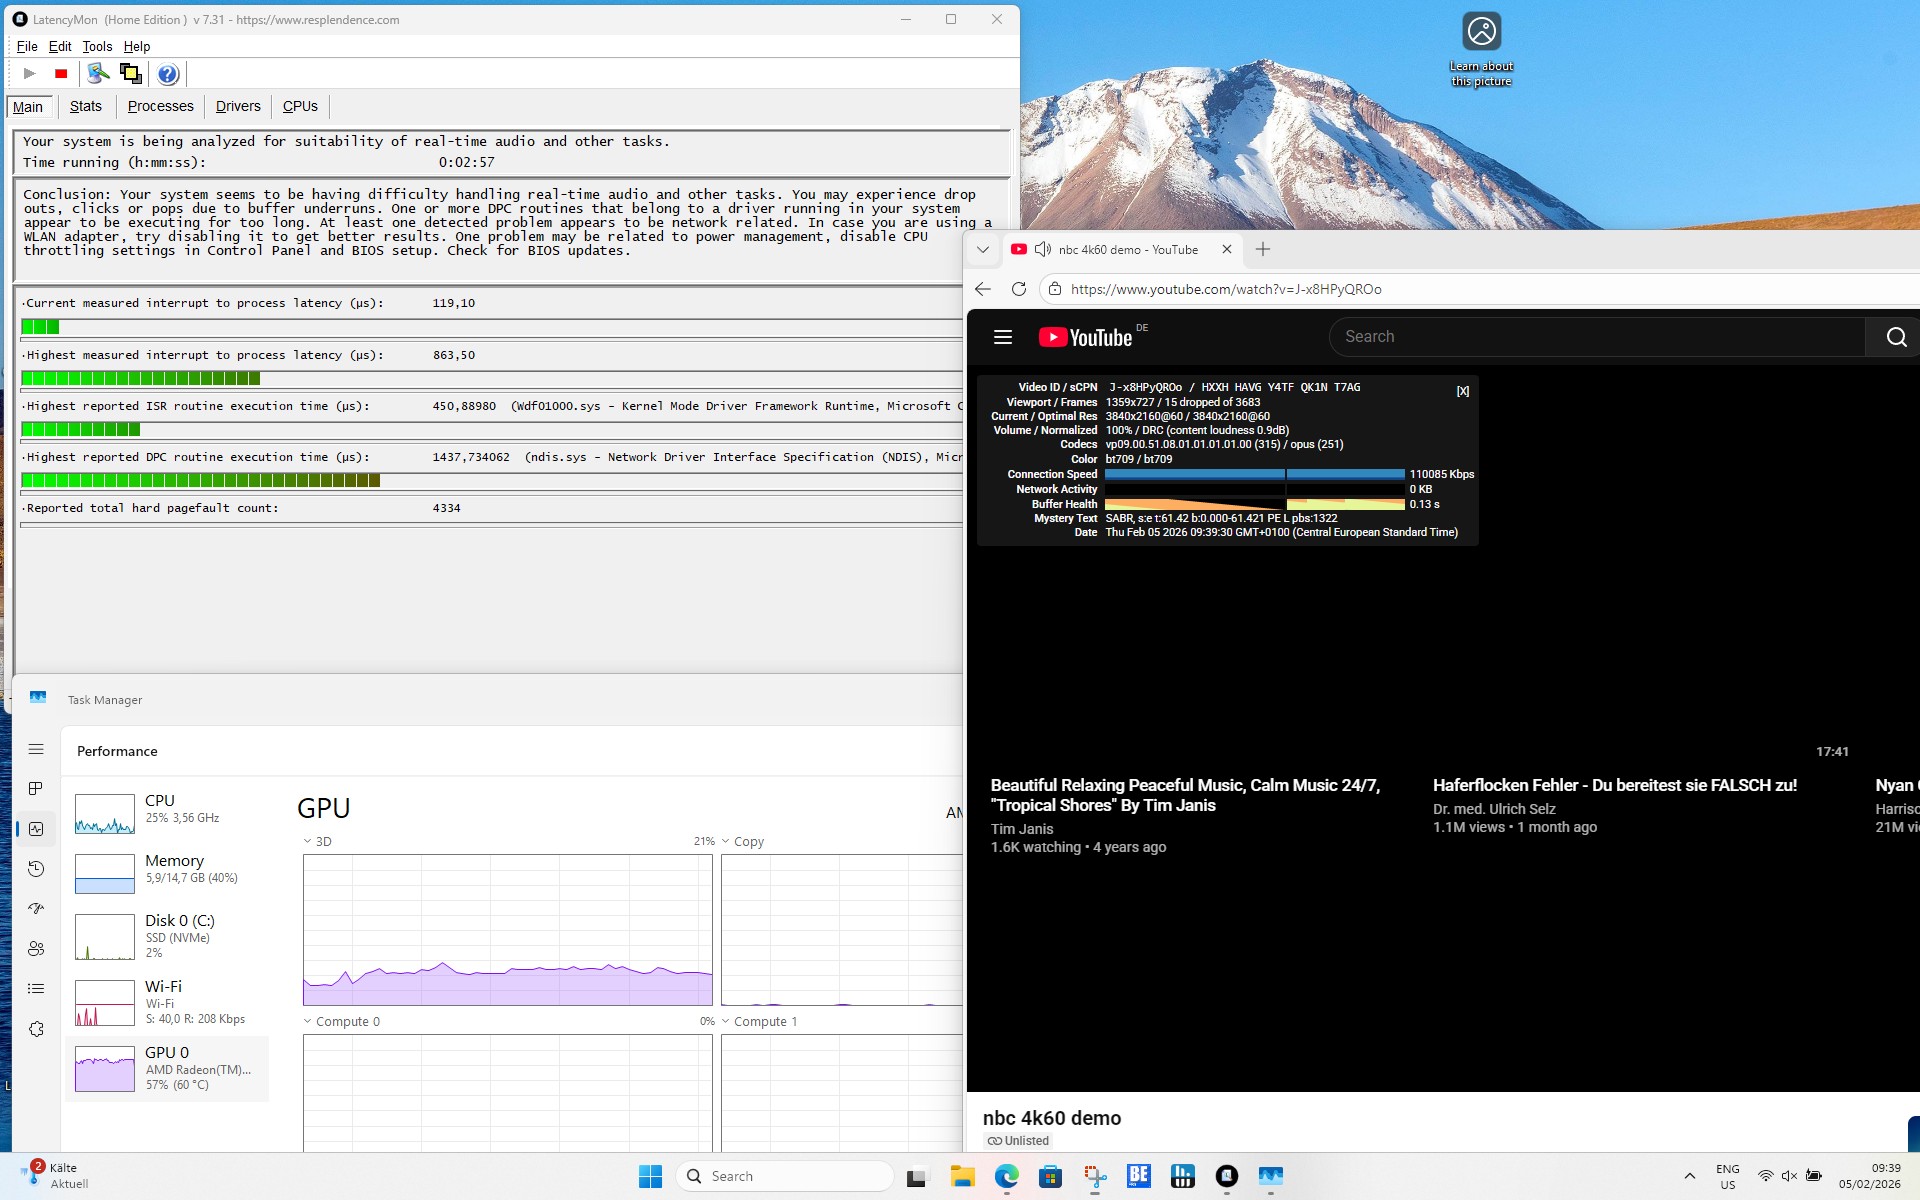The height and width of the screenshot is (1200, 1920).
Task: Toggle the Task Manager hamburger navigation menu
Action: click(36, 749)
